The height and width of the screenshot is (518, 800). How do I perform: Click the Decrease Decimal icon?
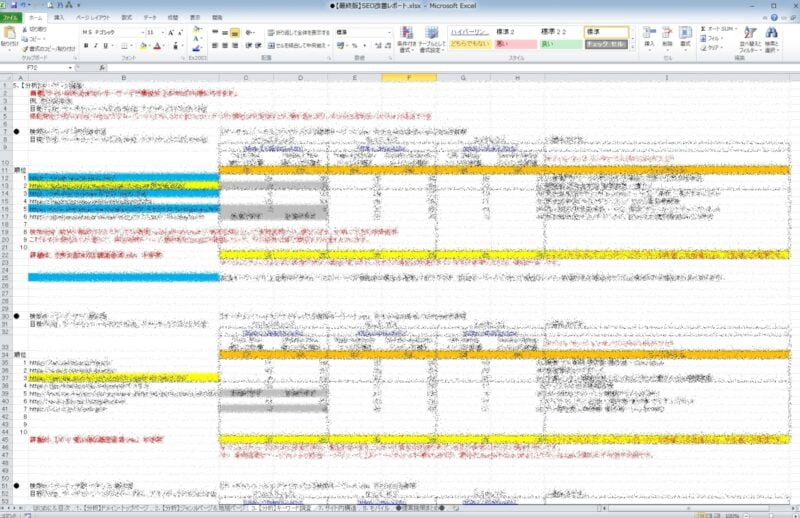[x=388, y=45]
